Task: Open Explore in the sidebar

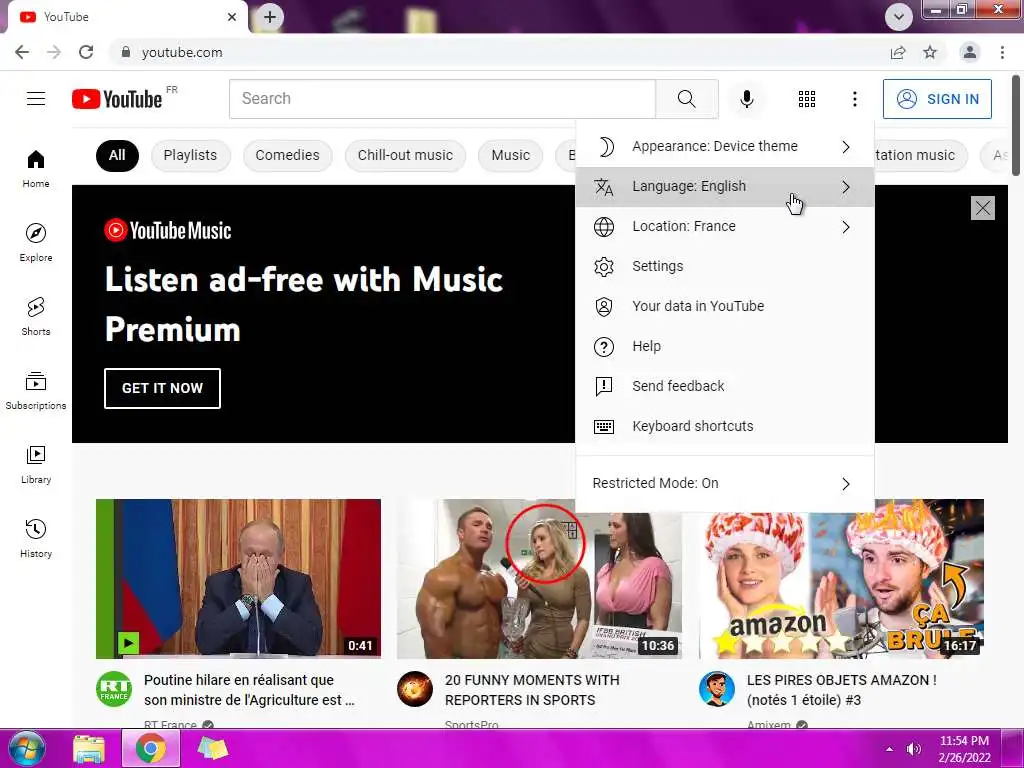Action: [36, 242]
